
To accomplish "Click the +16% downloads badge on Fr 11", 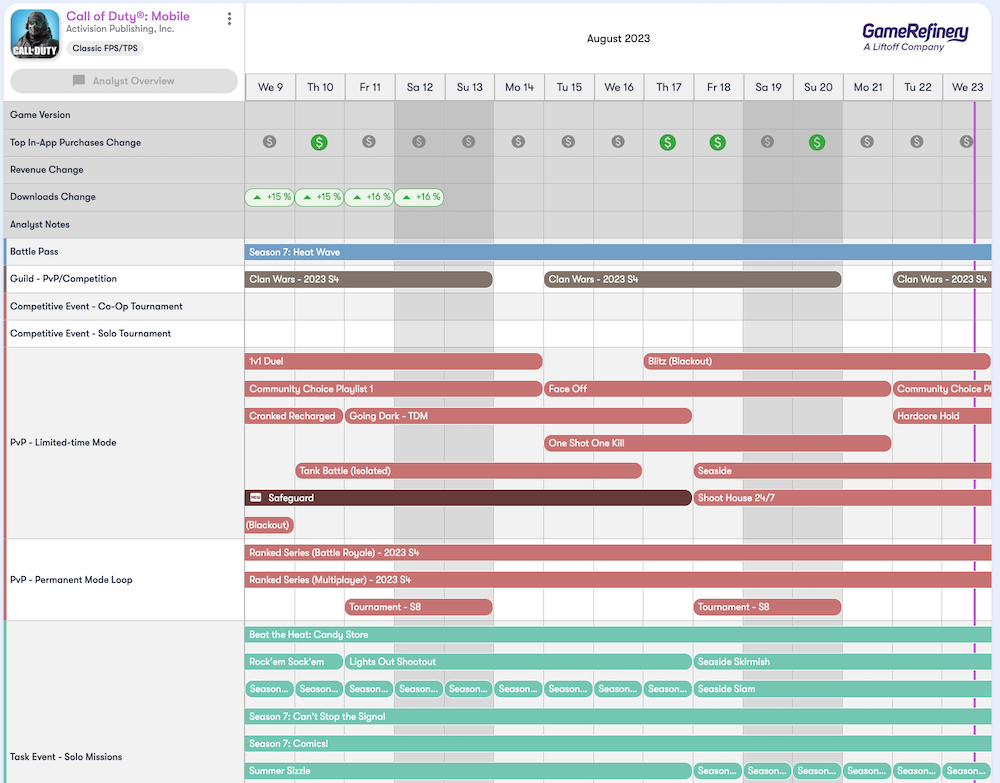I will 369,197.
